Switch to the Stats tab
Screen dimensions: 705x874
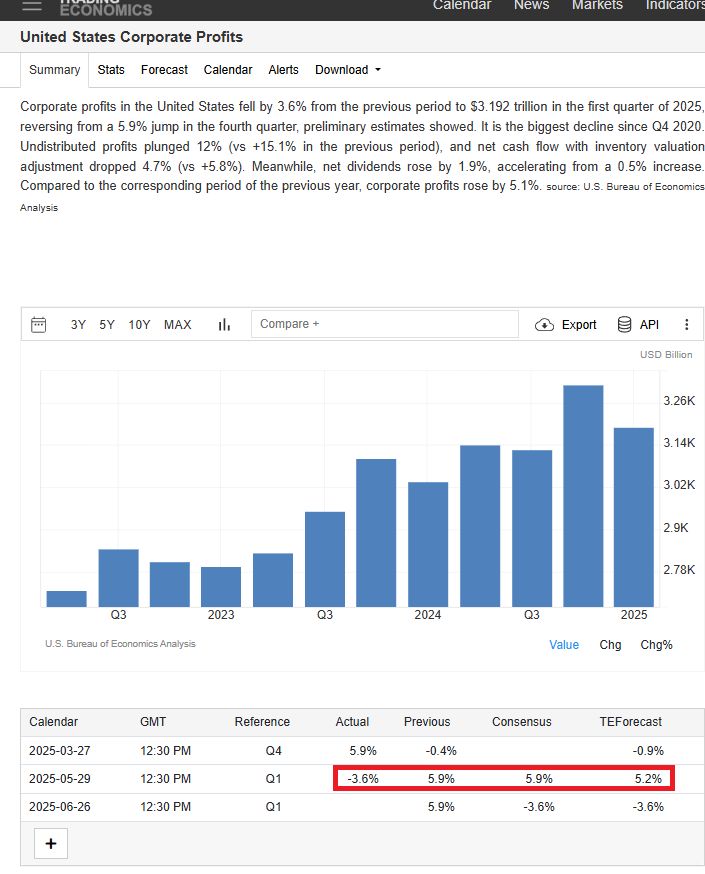111,70
